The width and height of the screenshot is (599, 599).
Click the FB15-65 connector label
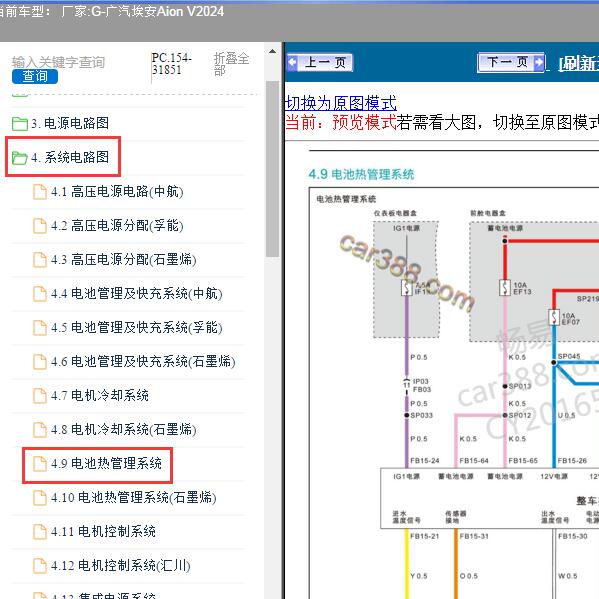(x=523, y=461)
